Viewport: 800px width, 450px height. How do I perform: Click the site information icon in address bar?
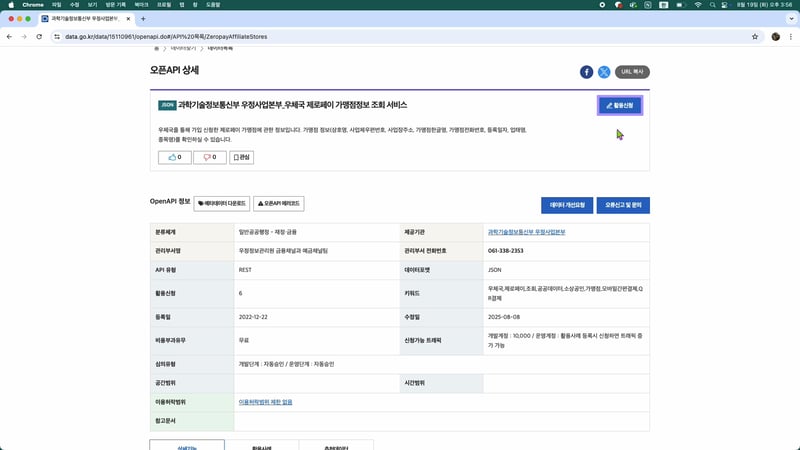(x=57, y=37)
